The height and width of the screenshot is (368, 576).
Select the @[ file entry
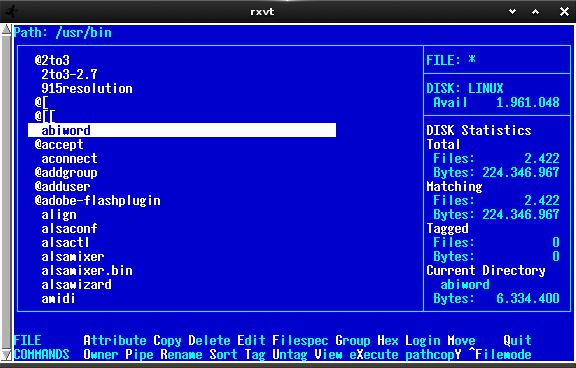(x=42, y=102)
